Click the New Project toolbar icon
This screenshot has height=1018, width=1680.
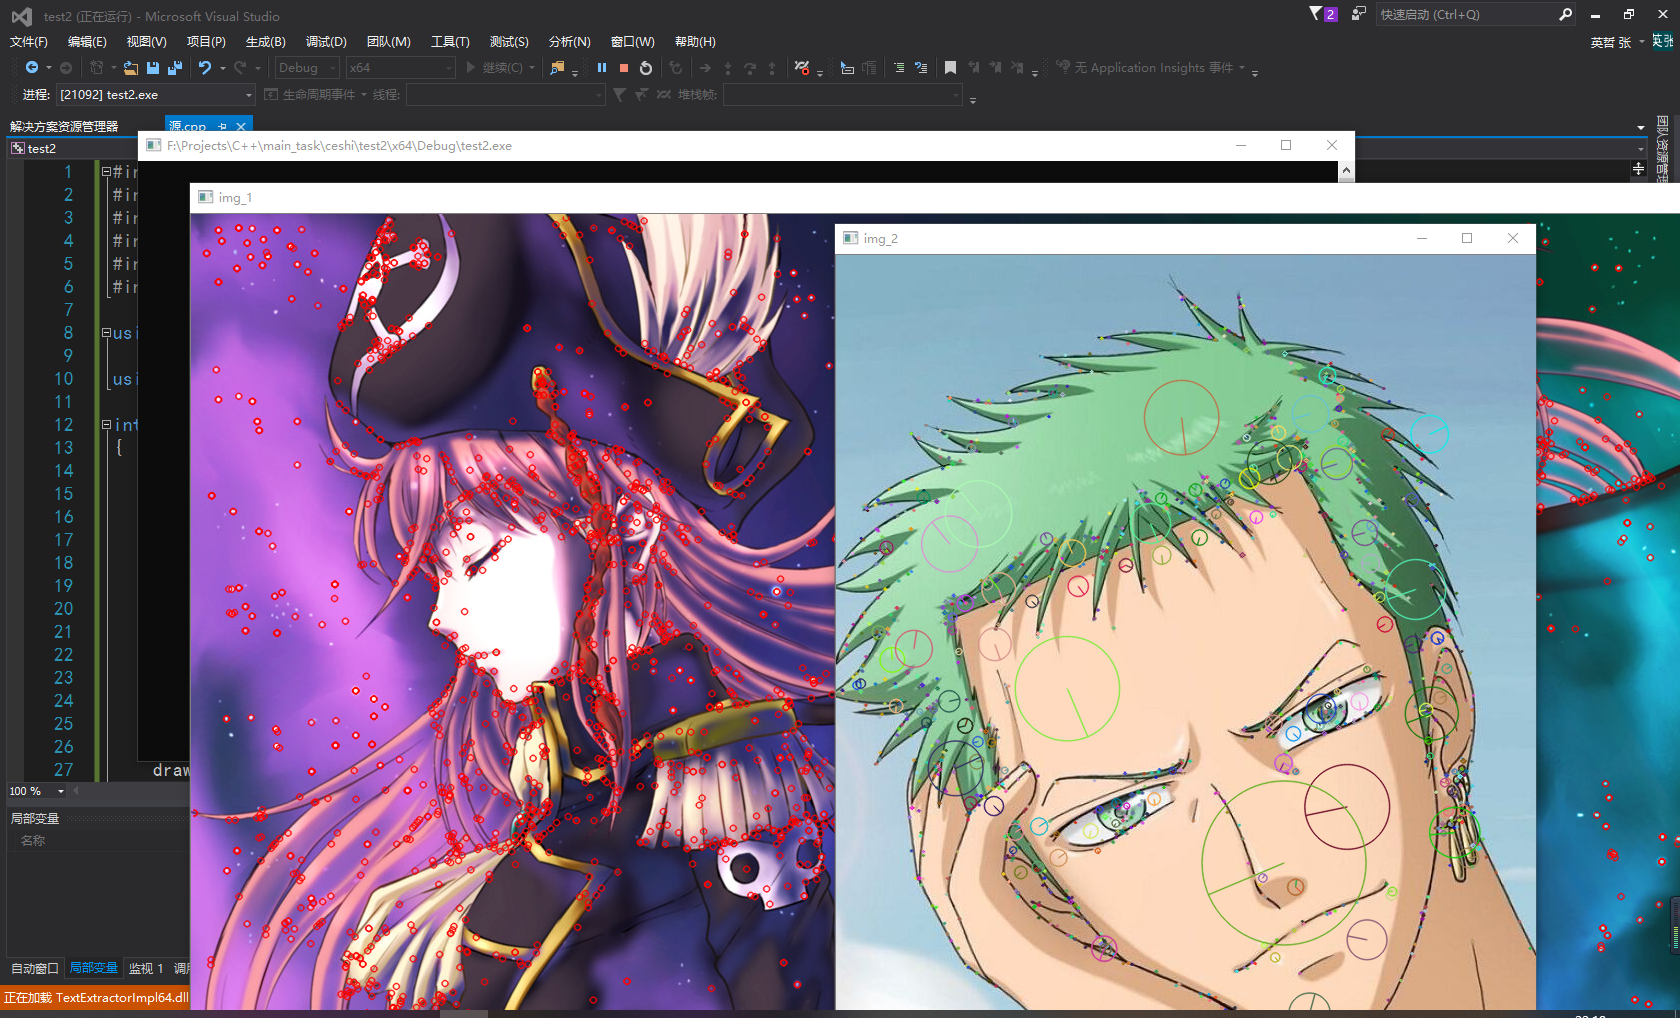tap(97, 67)
